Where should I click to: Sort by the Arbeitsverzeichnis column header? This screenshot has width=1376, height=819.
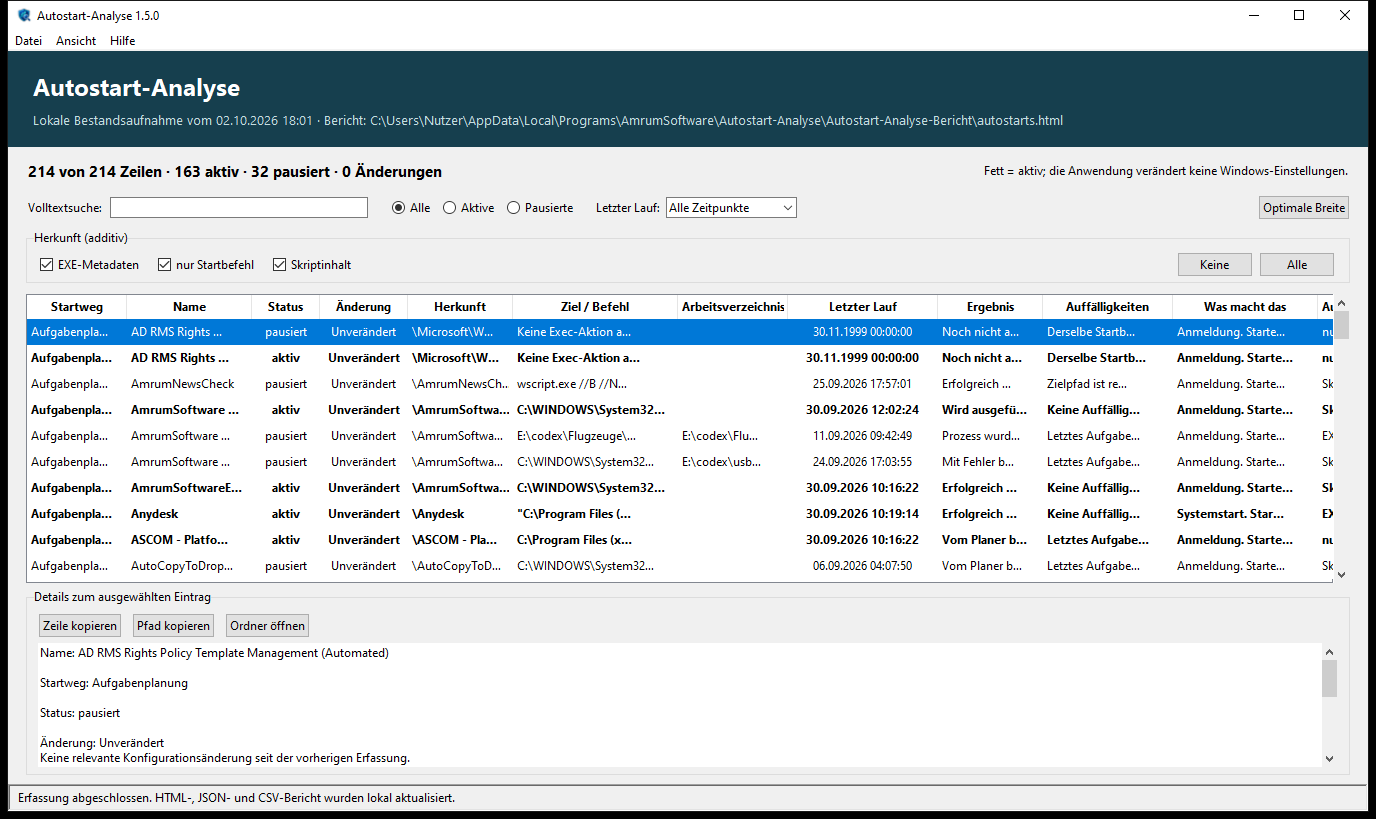(x=733, y=307)
